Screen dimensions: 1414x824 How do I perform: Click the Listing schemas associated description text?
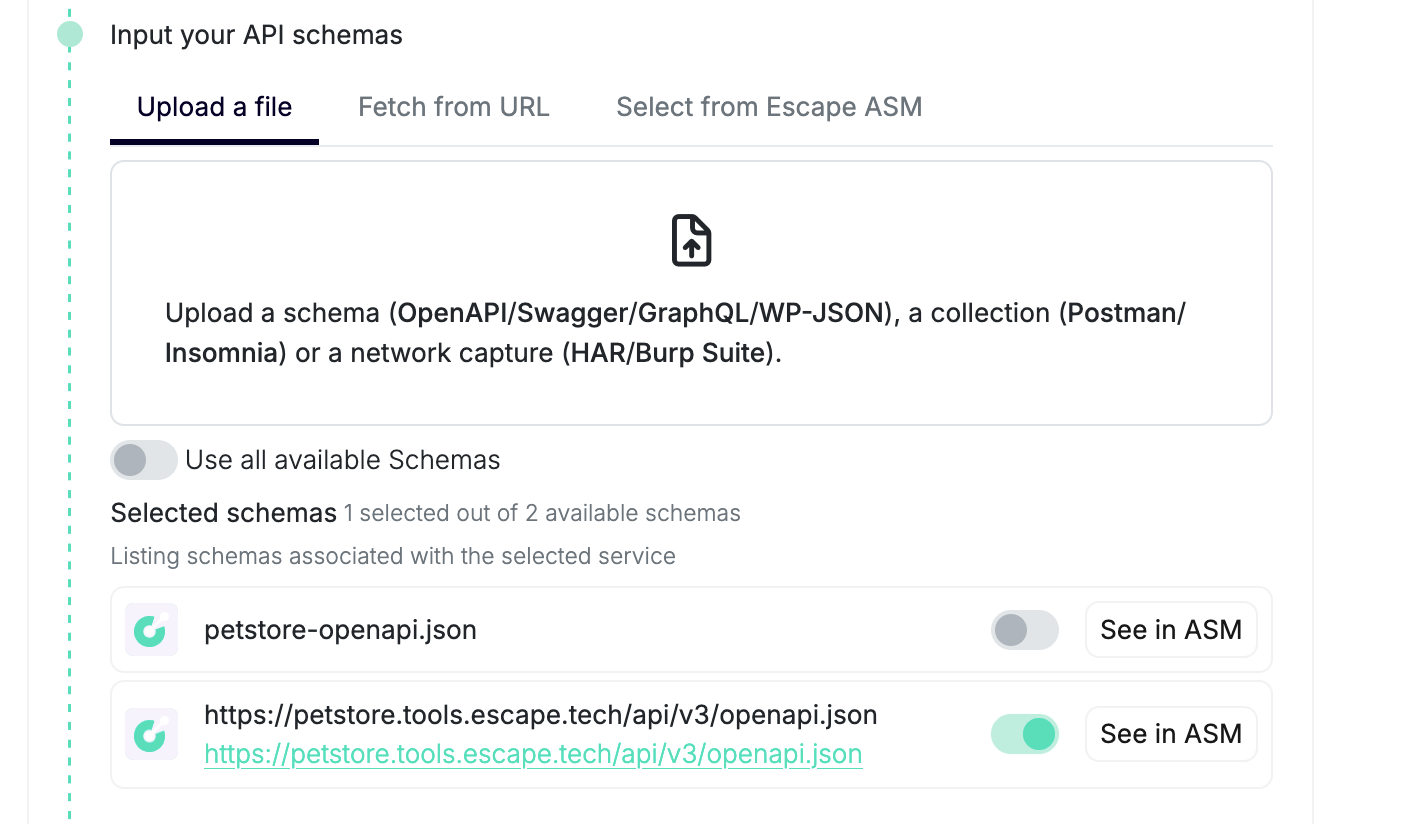coord(393,556)
